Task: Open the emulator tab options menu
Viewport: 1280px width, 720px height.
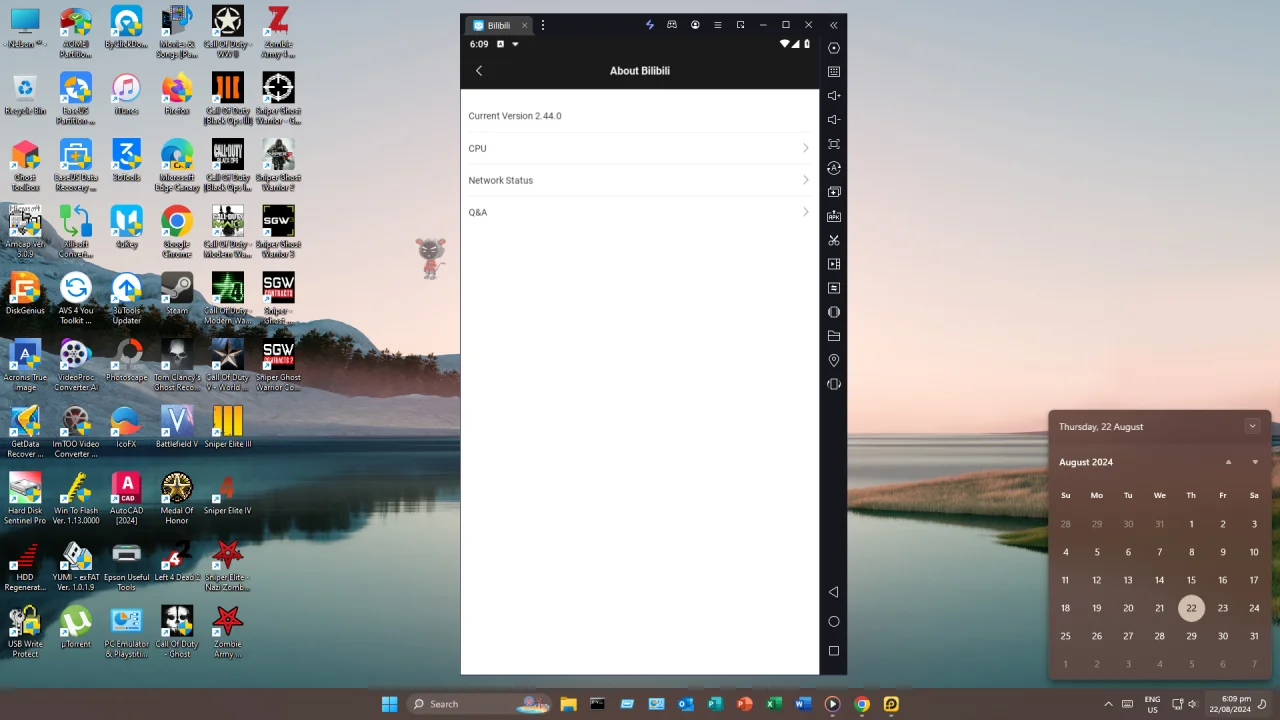Action: tap(543, 25)
